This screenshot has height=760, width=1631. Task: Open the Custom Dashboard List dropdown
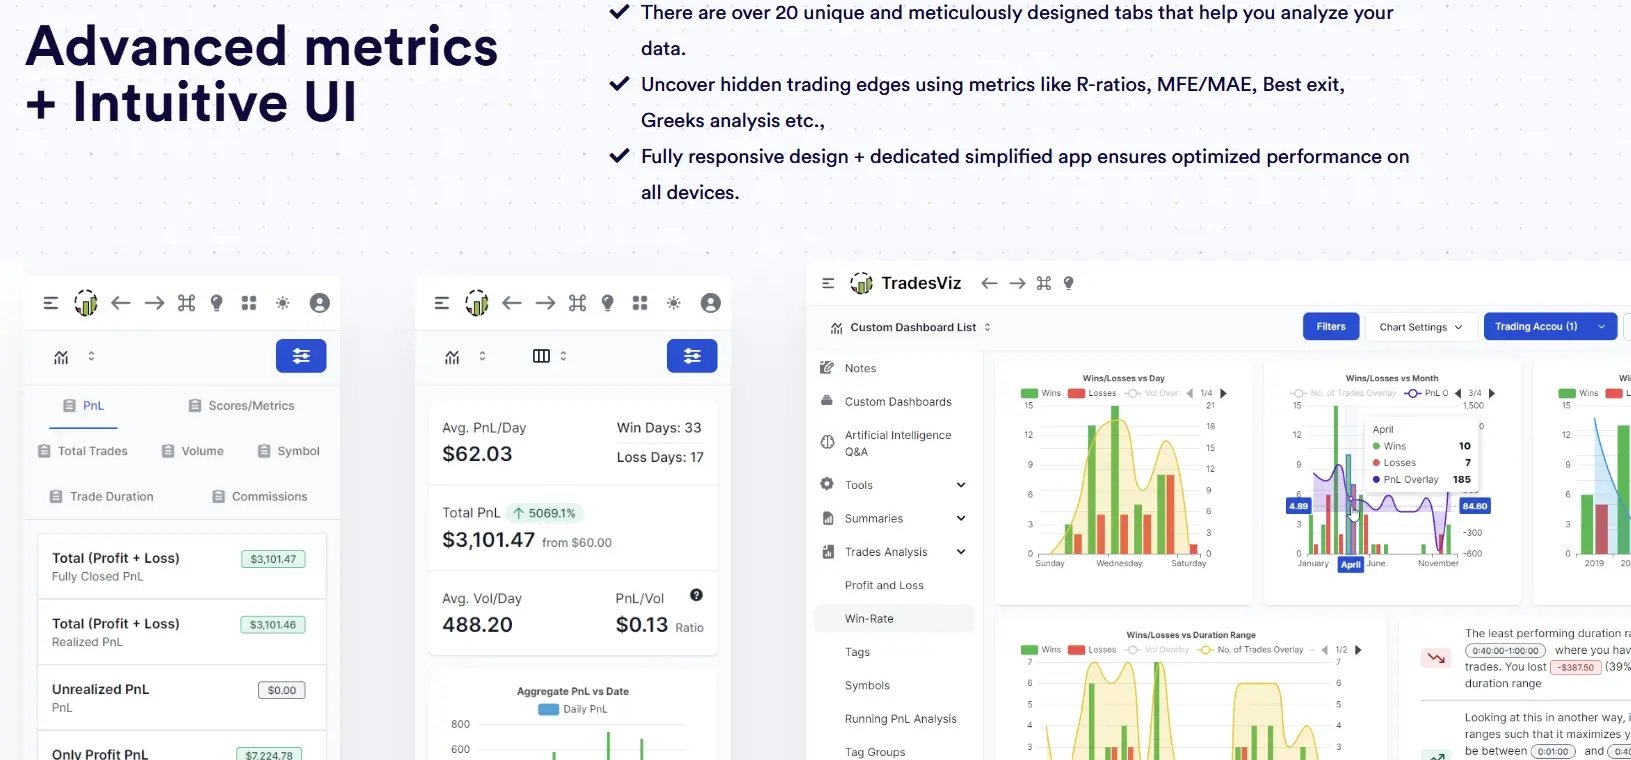[x=910, y=327]
